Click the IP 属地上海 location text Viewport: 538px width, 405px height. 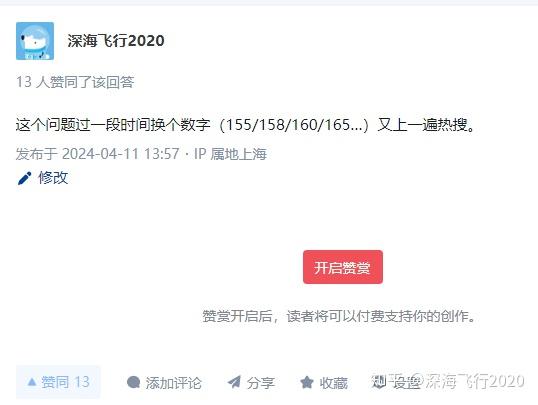pos(230,154)
